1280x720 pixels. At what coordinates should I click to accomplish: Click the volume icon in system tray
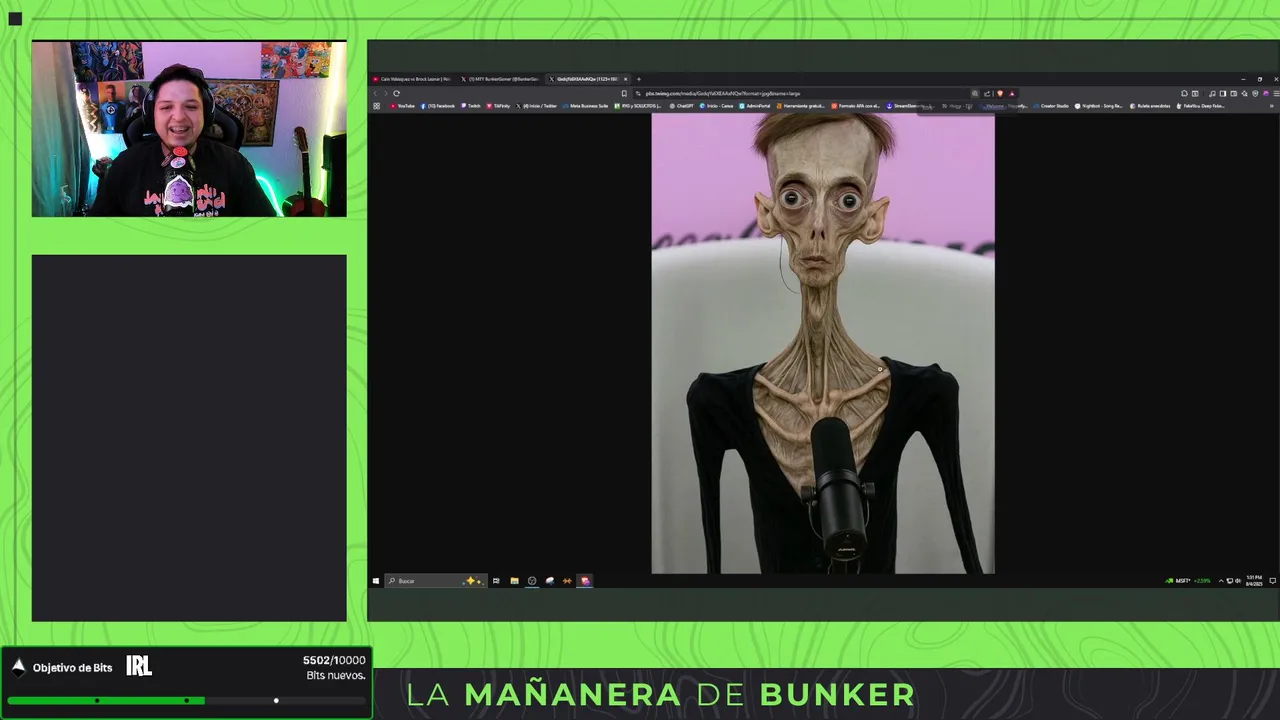point(1238,581)
